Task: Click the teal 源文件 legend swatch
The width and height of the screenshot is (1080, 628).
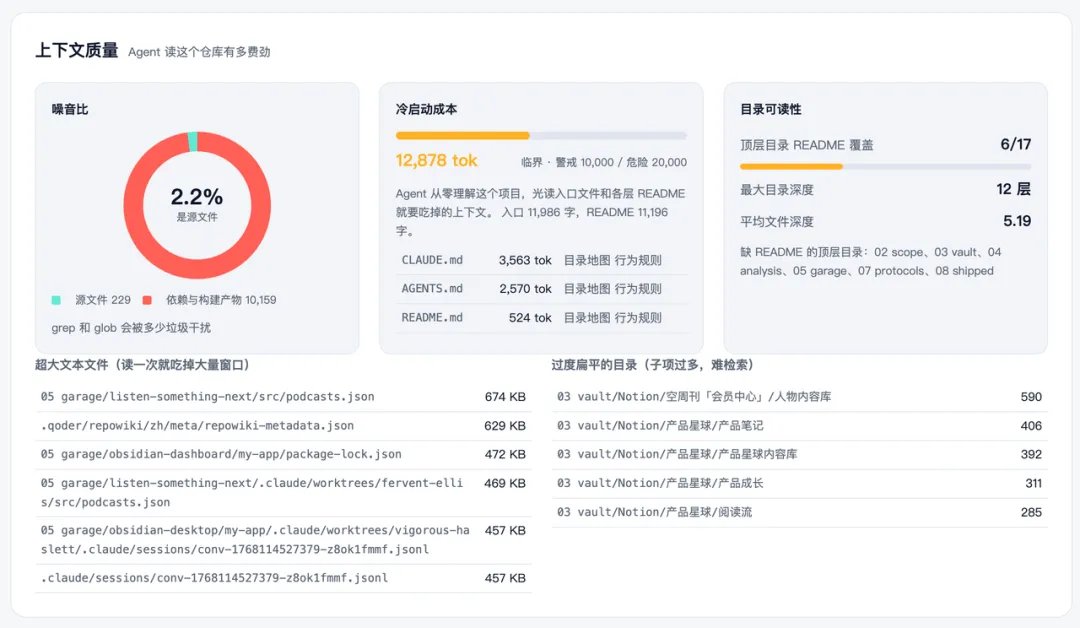Action: [x=56, y=300]
